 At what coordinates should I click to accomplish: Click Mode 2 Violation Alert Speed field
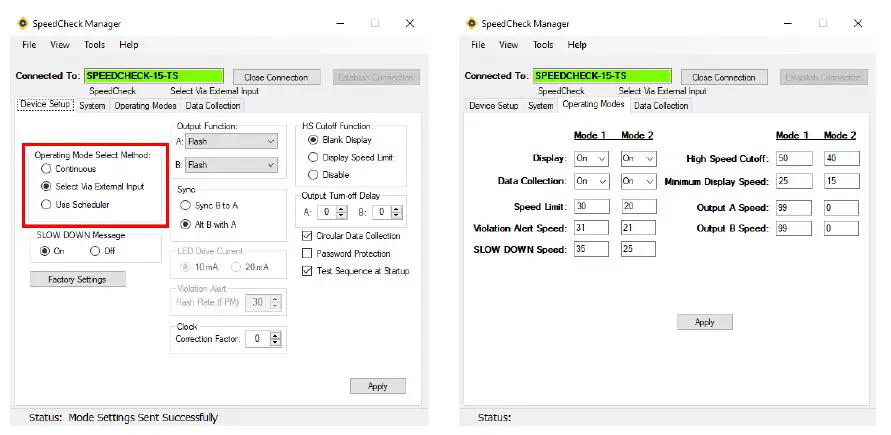(638, 228)
